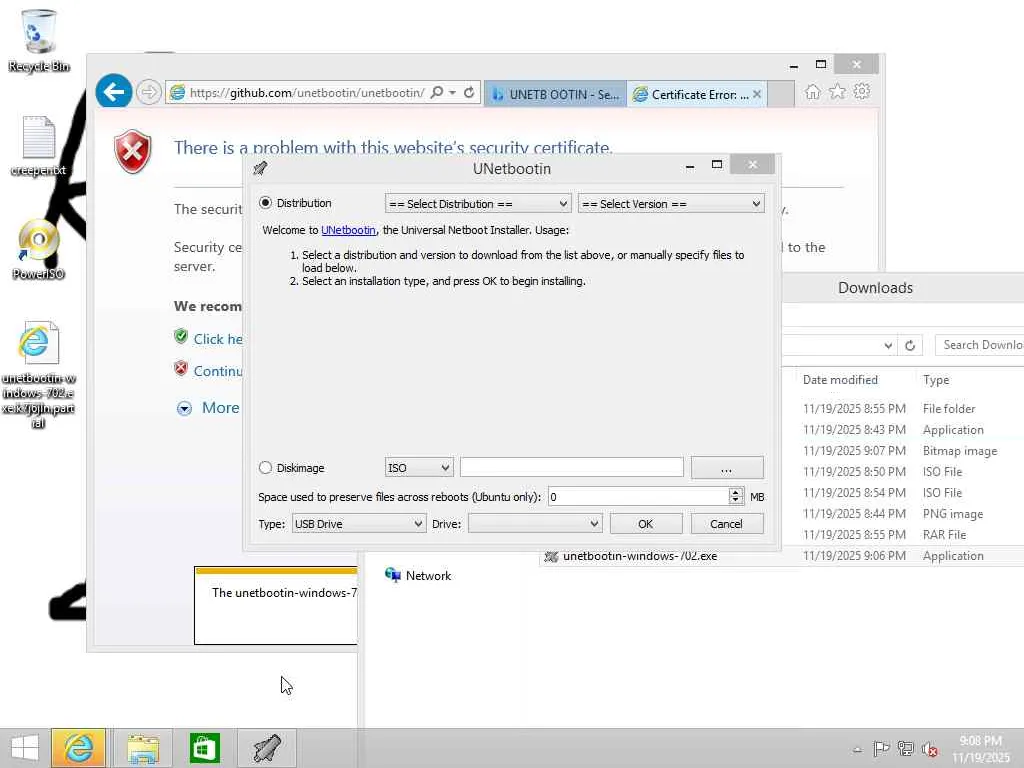1024x768 pixels.
Task: Select the 8:43 PM Application row
Action: (903, 430)
